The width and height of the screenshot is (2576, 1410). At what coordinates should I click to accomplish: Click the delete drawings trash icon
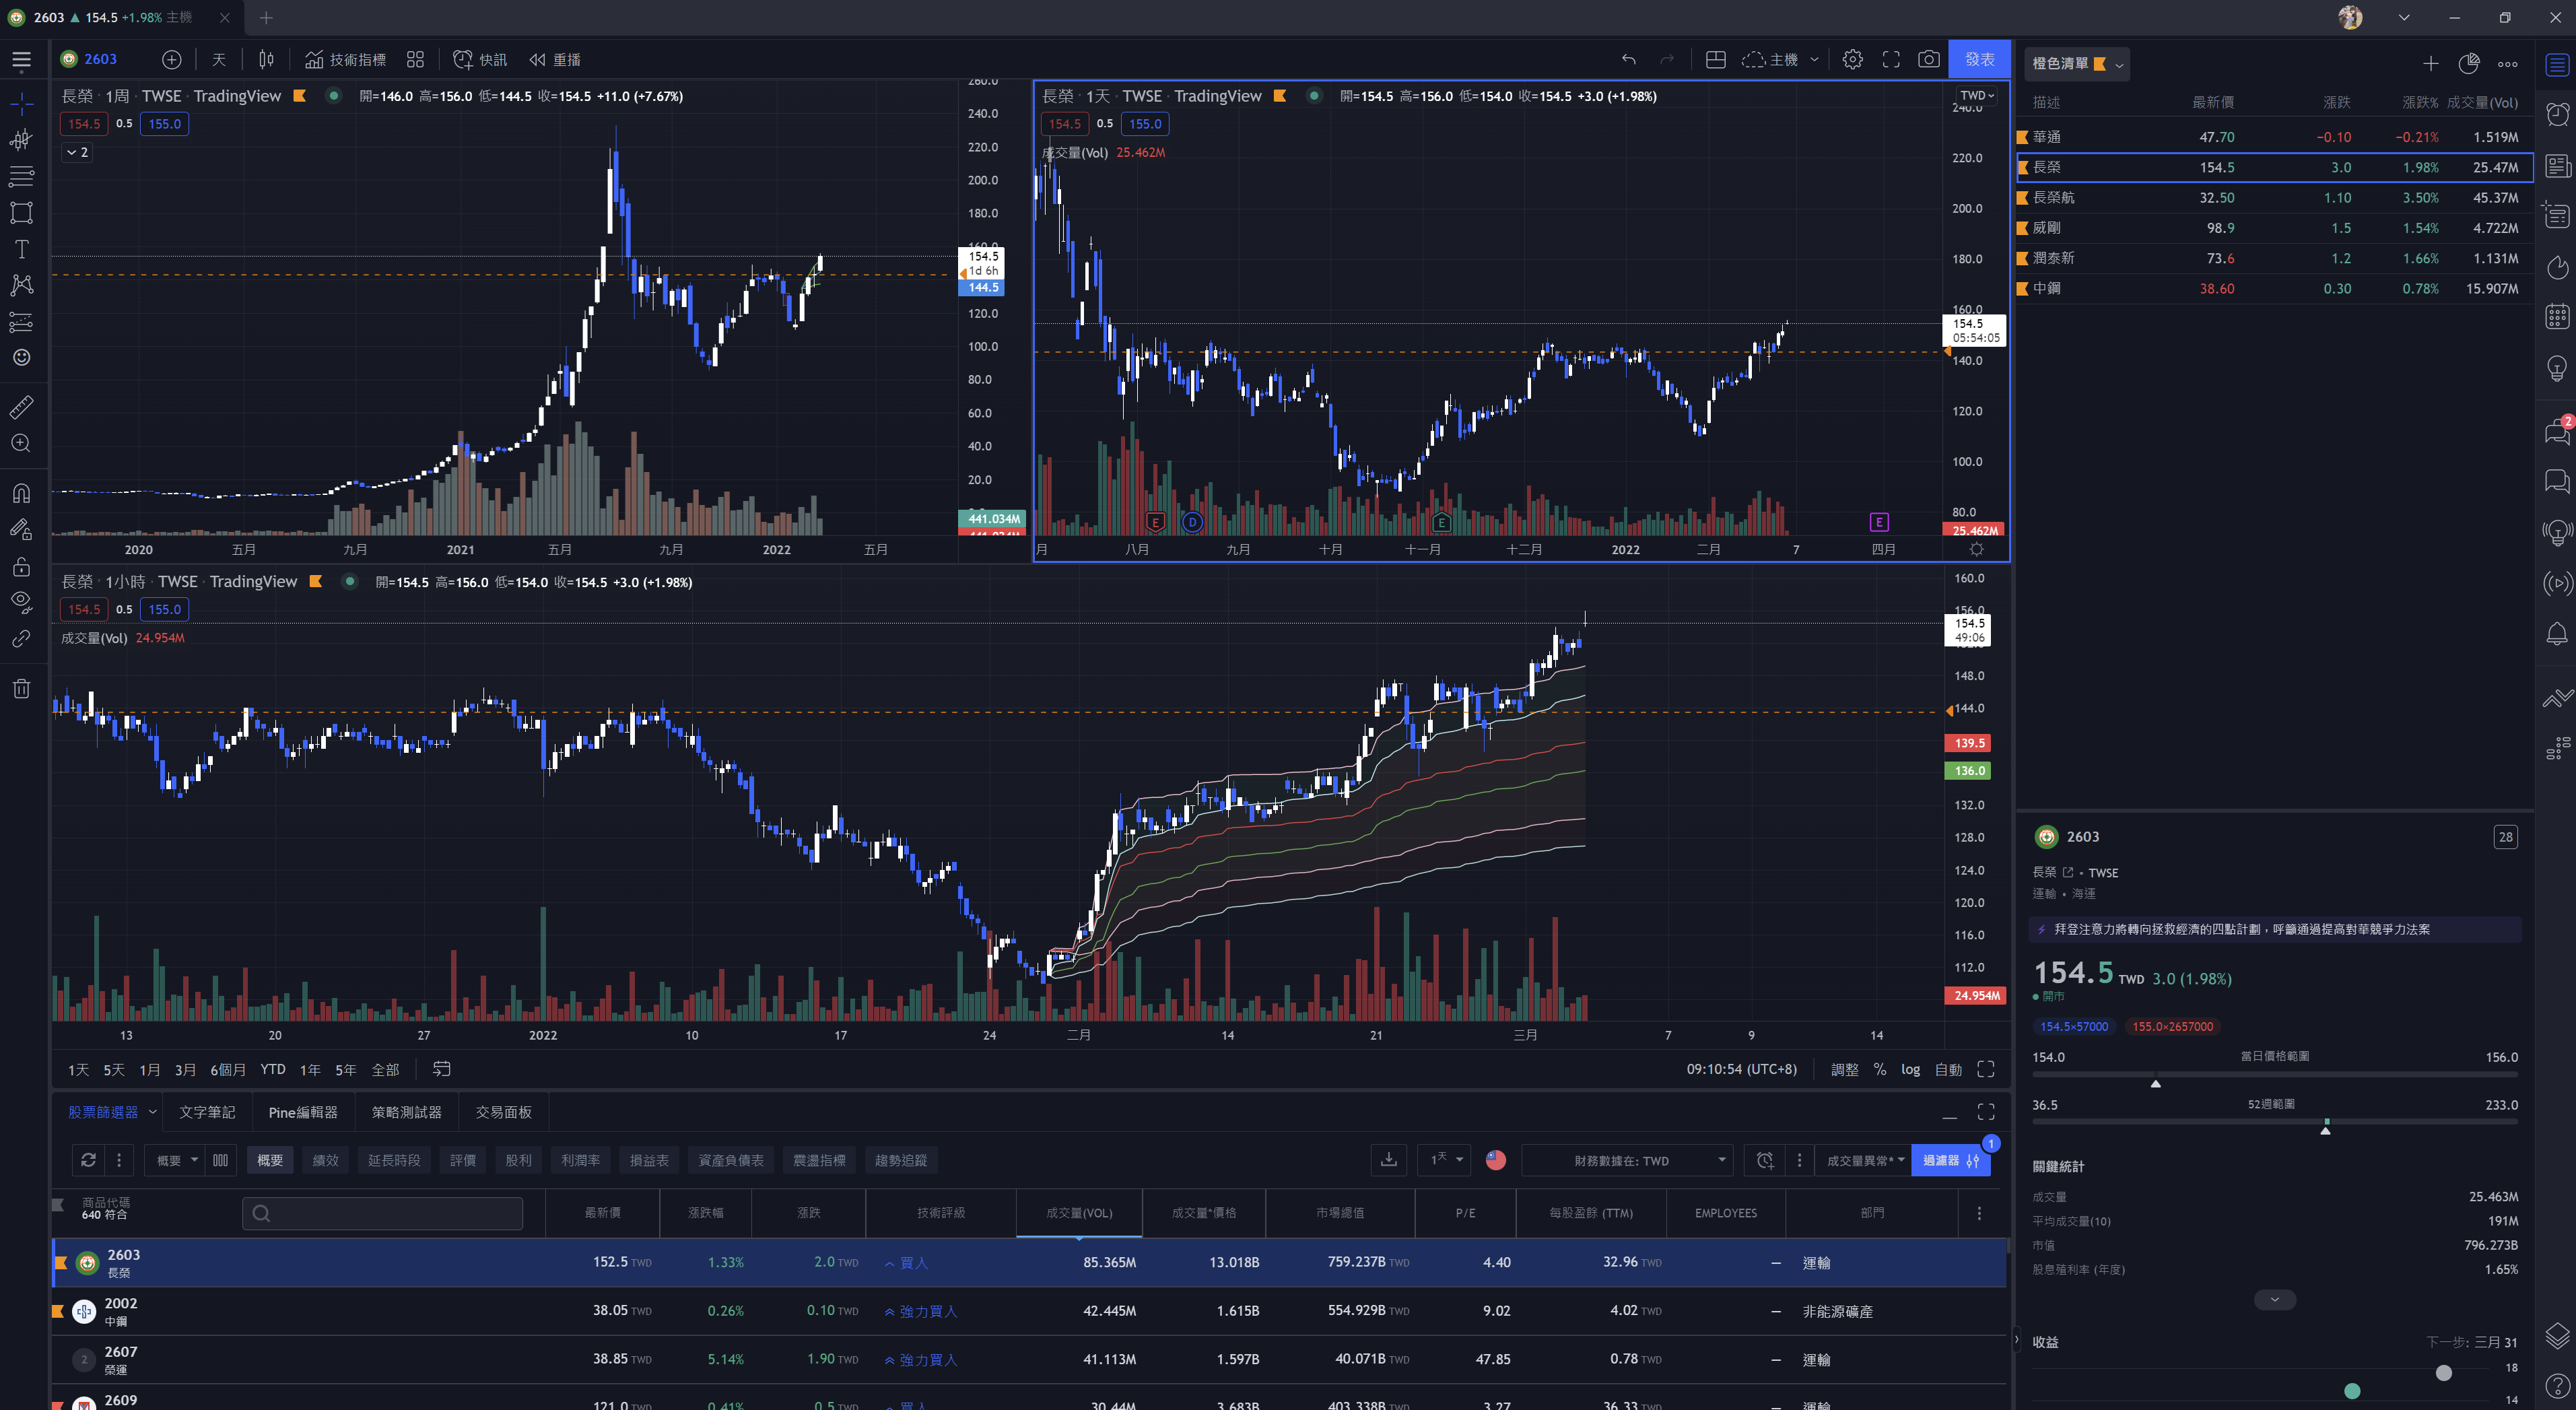[x=21, y=688]
